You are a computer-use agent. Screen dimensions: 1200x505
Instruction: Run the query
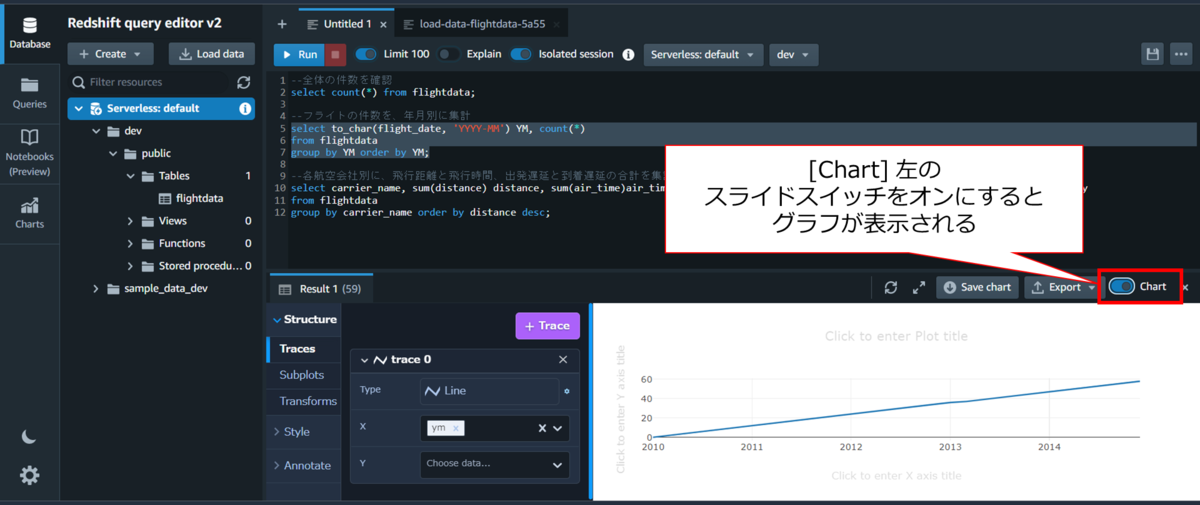(299, 54)
